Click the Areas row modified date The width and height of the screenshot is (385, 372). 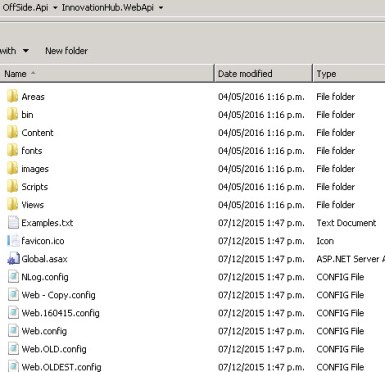[261, 97]
